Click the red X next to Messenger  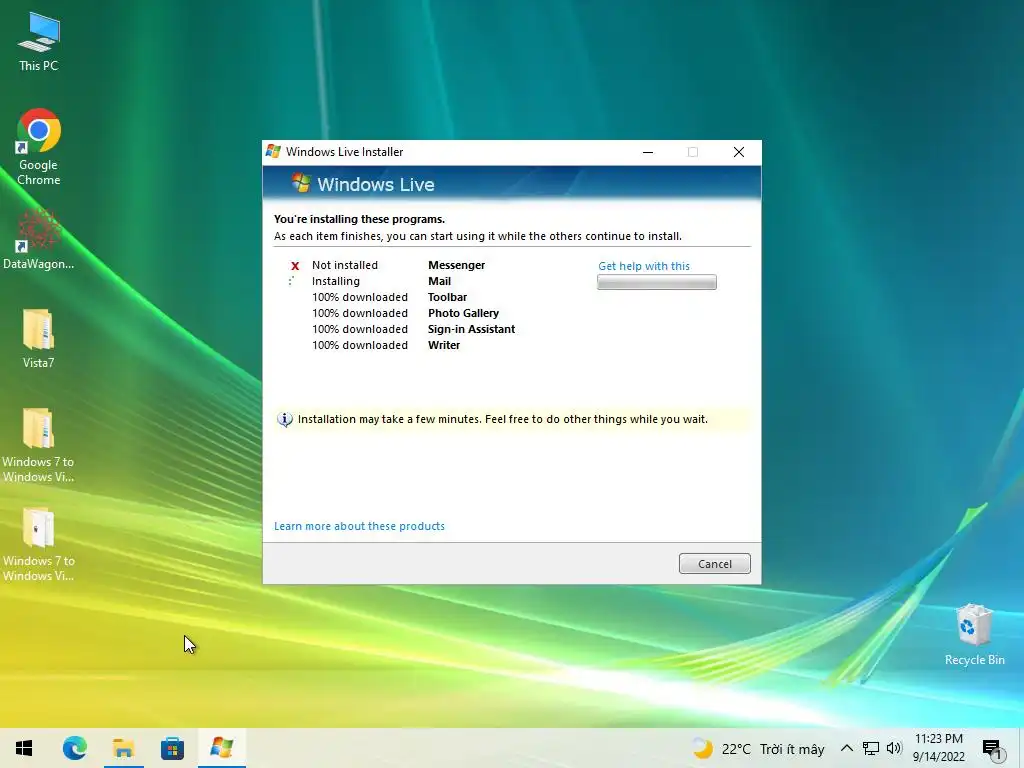pyautogui.click(x=295, y=266)
